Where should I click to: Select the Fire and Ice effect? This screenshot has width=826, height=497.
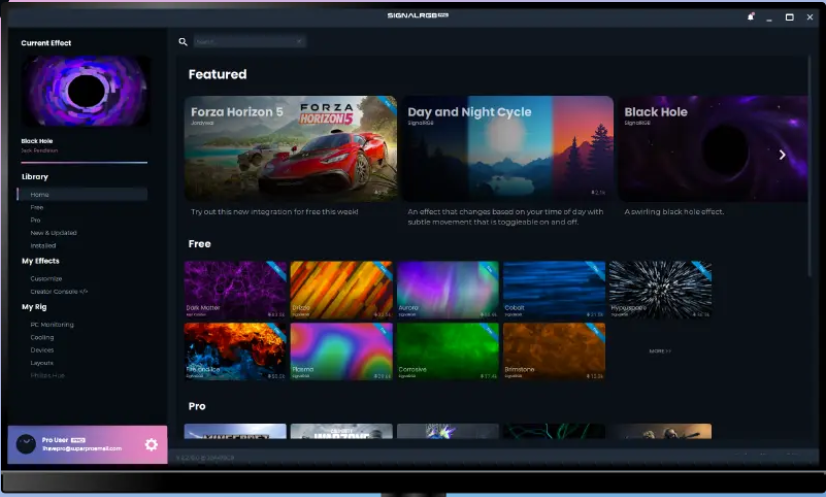pos(235,352)
